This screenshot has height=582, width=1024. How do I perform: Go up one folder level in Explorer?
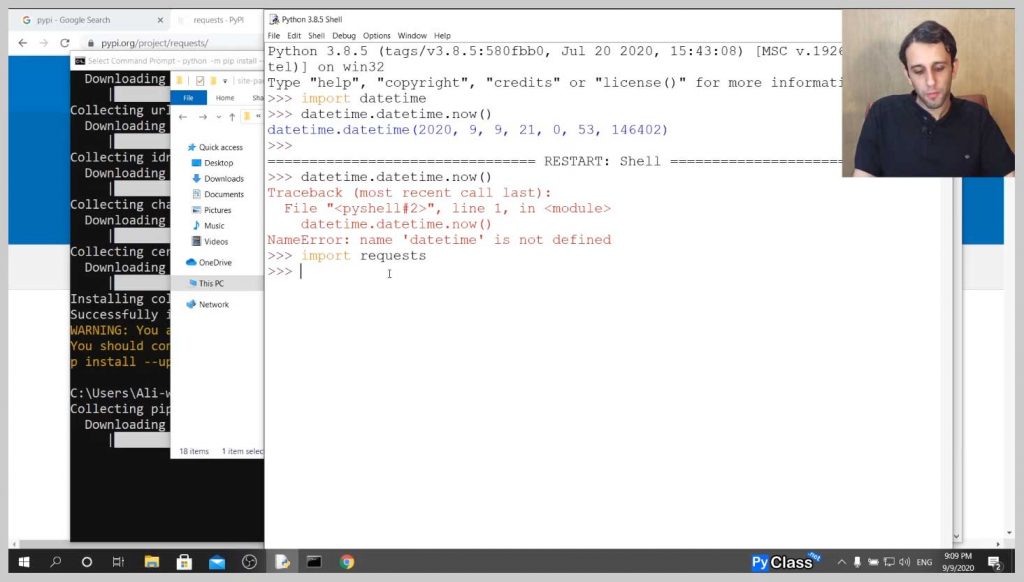(232, 117)
